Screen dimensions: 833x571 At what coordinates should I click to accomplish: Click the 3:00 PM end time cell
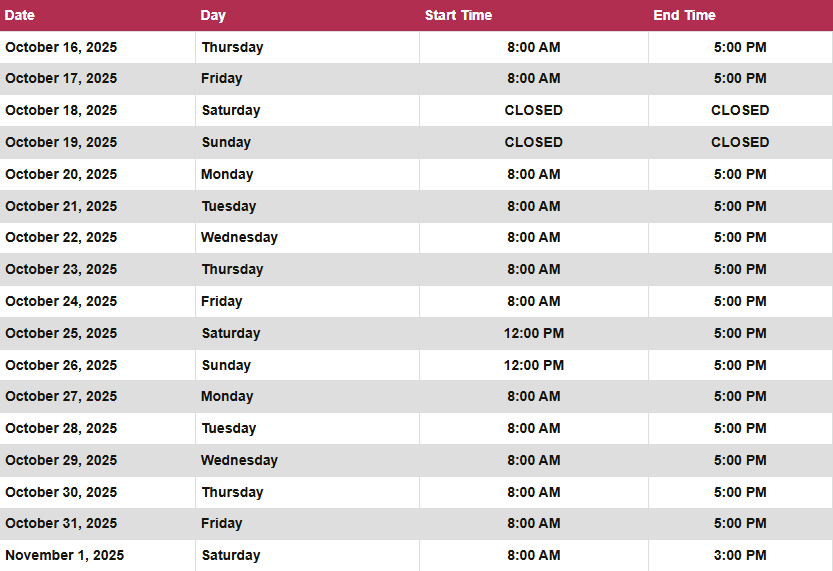(740, 555)
